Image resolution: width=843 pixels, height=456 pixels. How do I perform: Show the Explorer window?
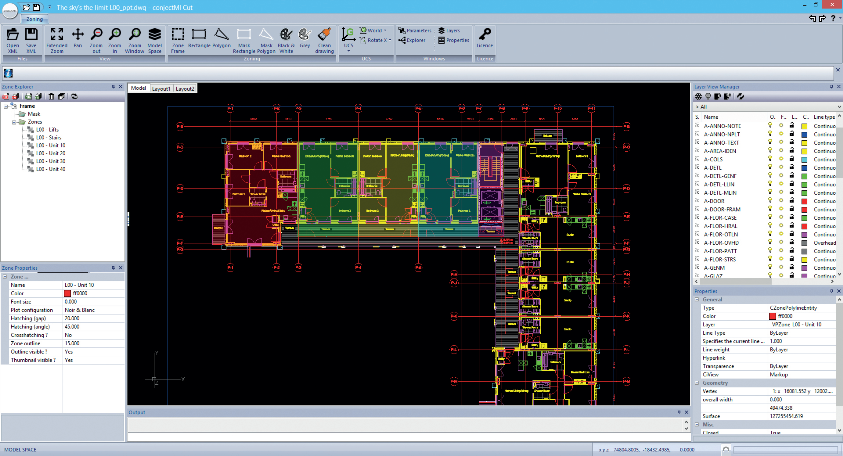[412, 40]
